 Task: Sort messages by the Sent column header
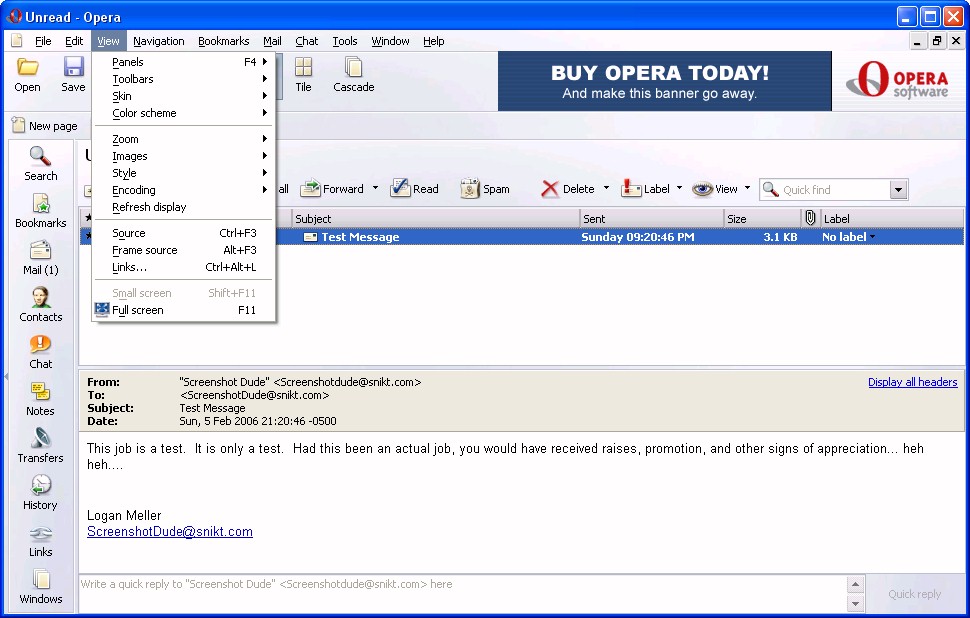tap(650, 218)
